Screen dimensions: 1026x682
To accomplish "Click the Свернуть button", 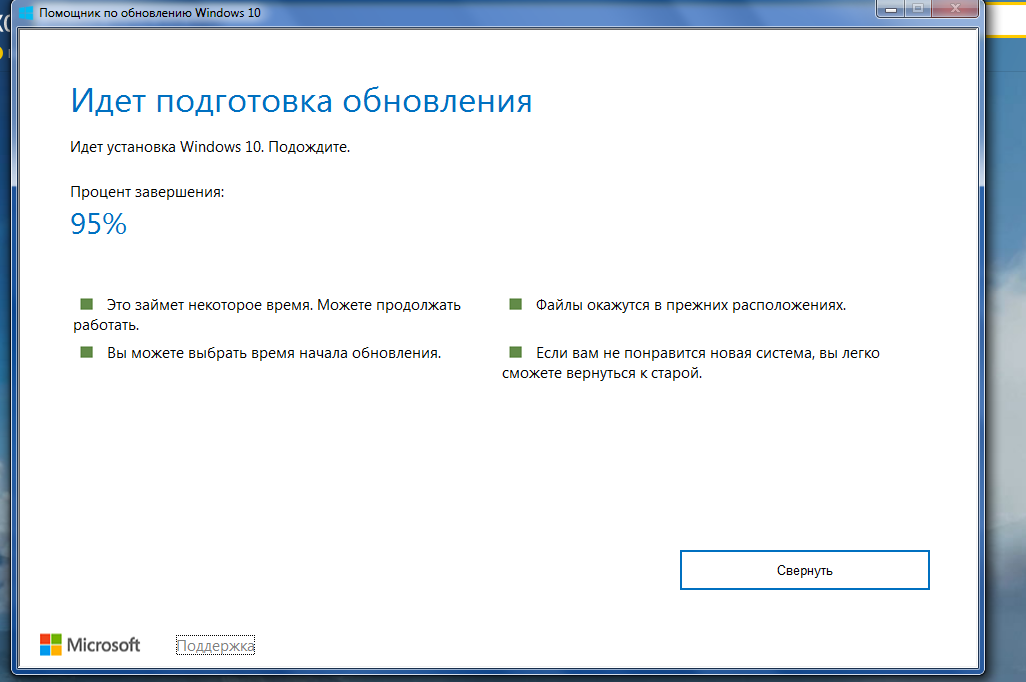I will coord(804,570).
